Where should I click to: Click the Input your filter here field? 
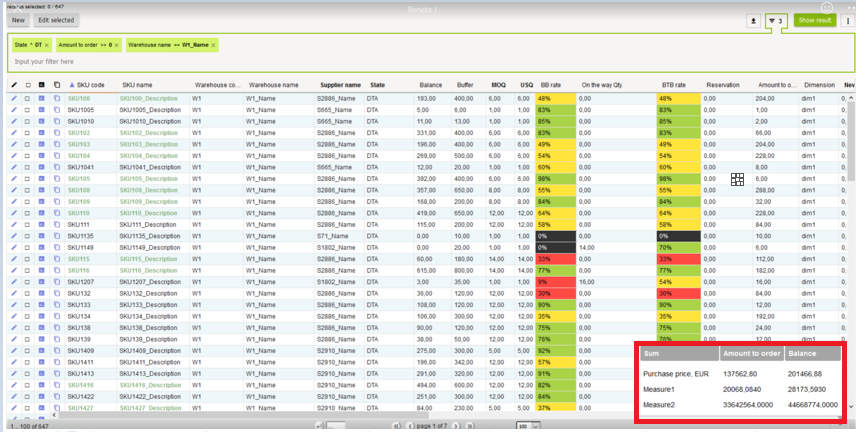tap(200, 62)
